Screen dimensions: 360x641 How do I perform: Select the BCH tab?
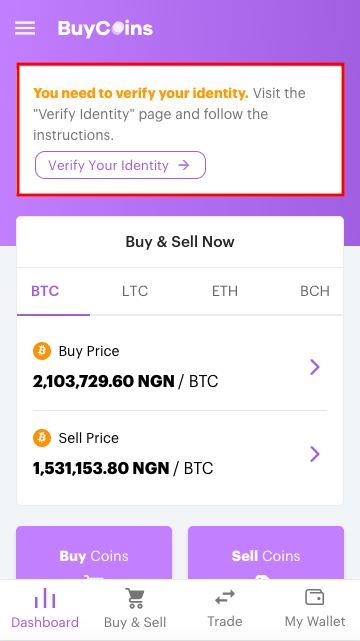[x=315, y=291]
